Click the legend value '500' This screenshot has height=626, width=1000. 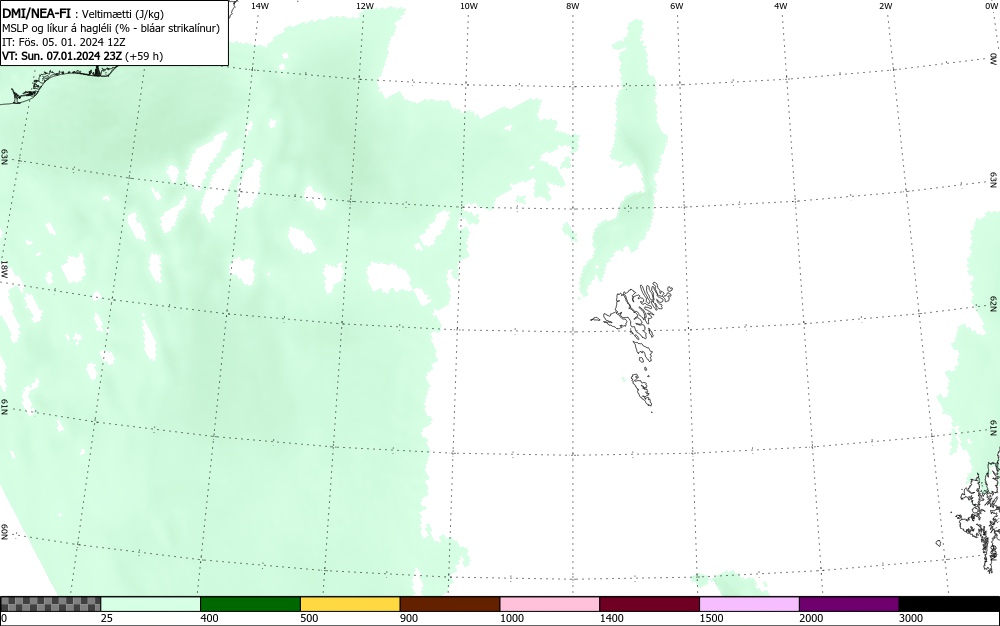[x=309, y=618]
